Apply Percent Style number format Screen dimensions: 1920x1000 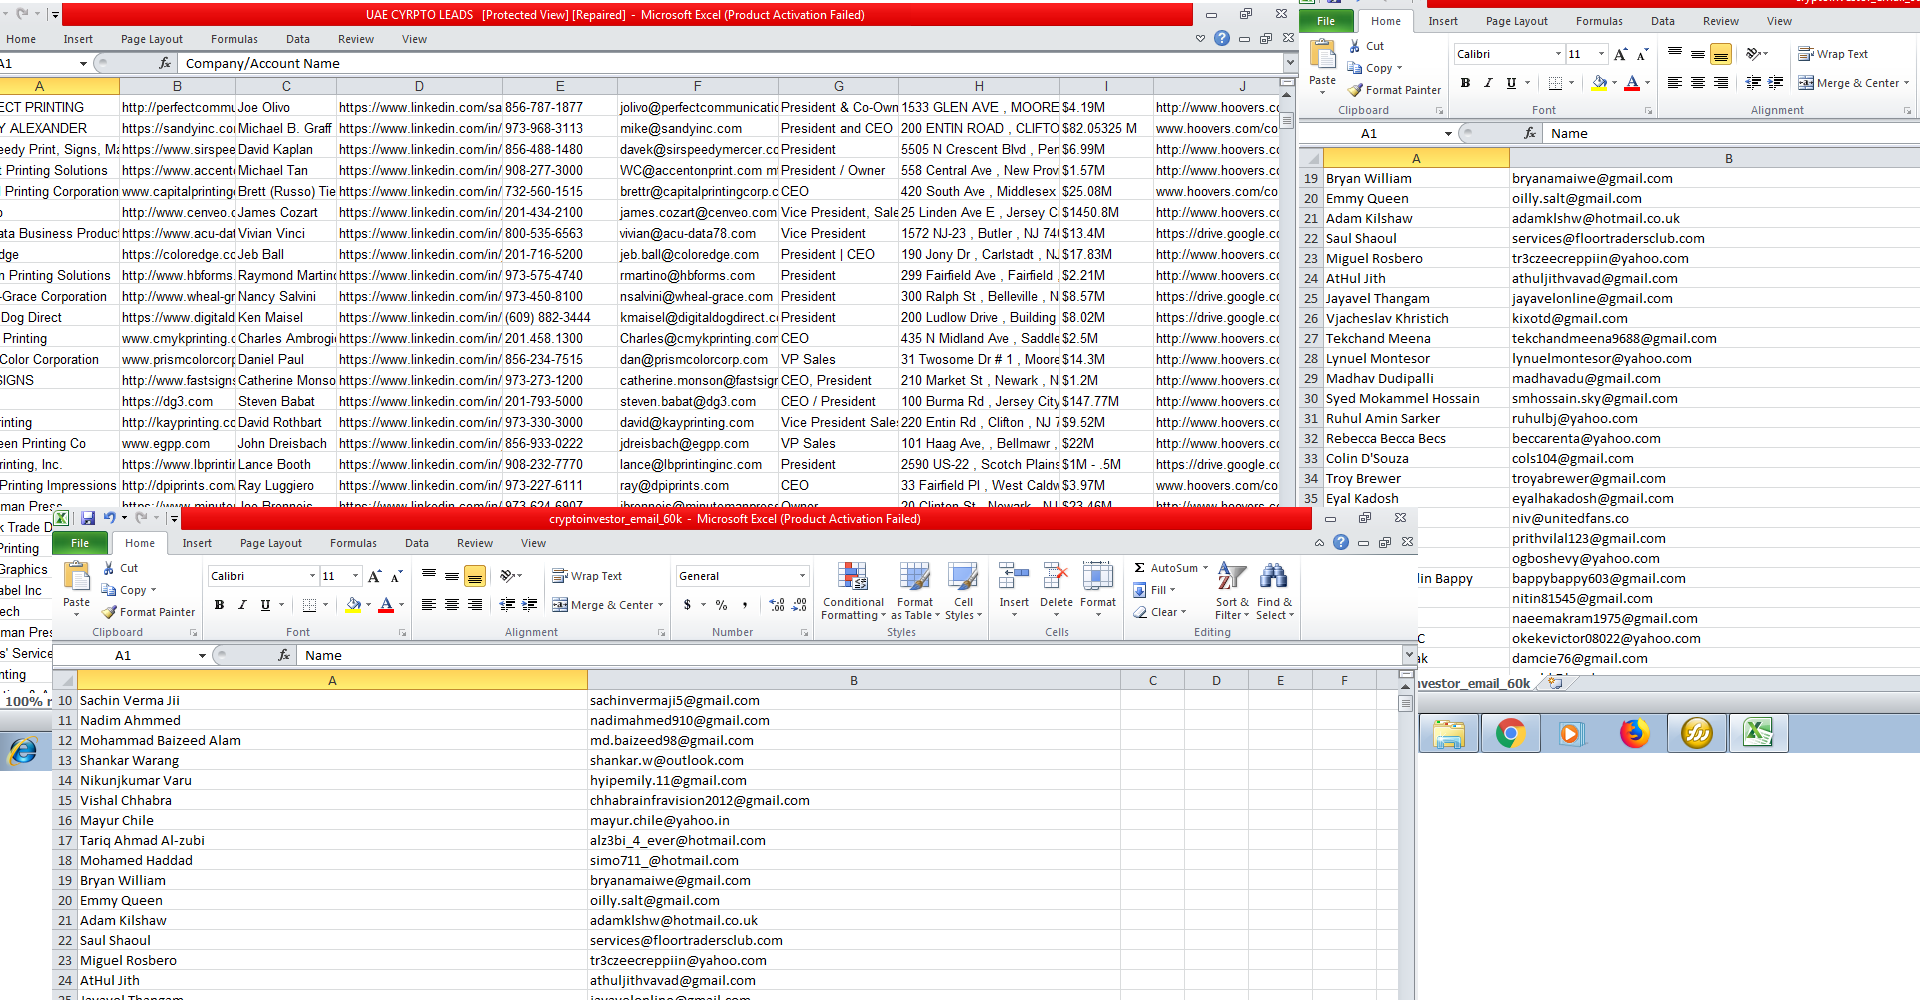coord(721,605)
